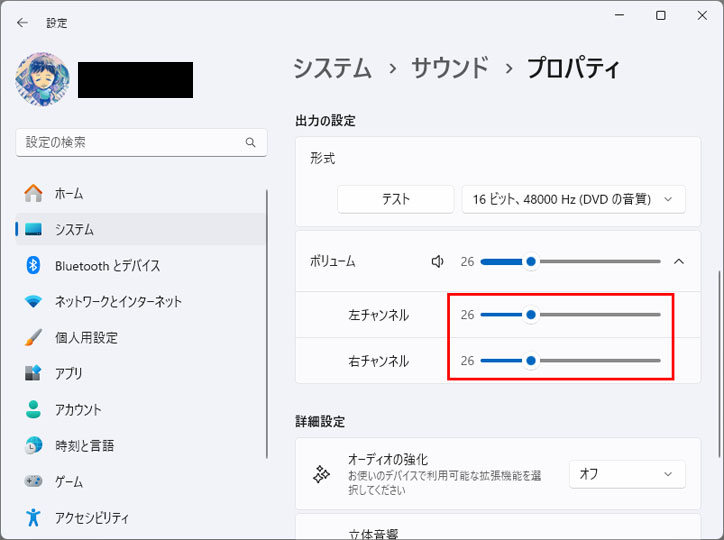This screenshot has height=540, width=724.
Task: Click the Wi-Fi icon for ネットワークとインターネット
Action: click(x=33, y=301)
